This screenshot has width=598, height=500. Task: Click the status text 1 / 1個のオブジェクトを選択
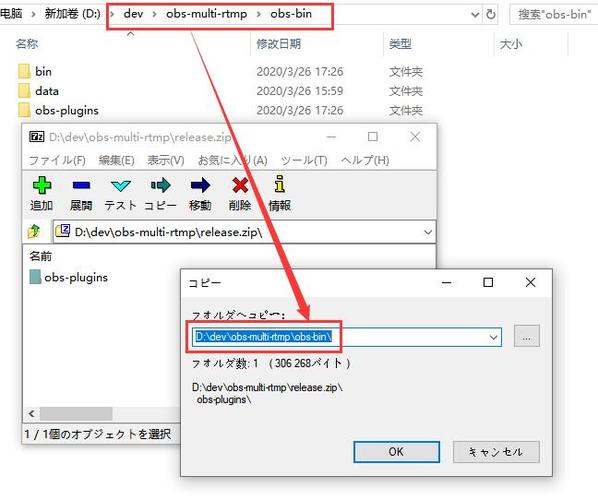click(98, 434)
